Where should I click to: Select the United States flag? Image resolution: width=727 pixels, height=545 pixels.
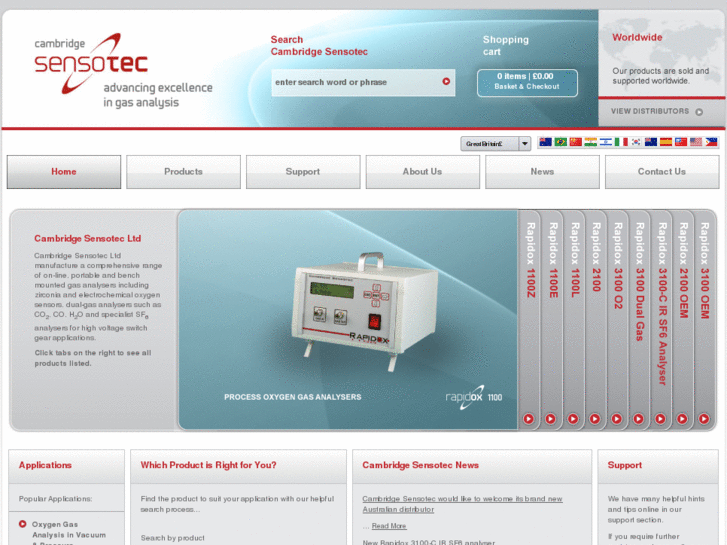[x=696, y=142]
